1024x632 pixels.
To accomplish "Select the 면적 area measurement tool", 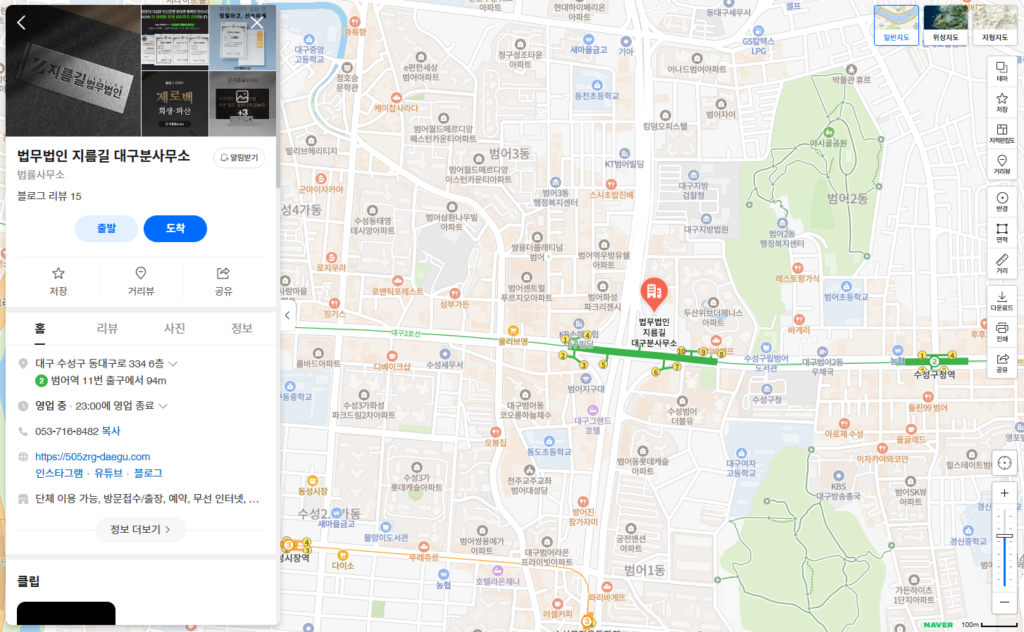I will click(x=1001, y=233).
